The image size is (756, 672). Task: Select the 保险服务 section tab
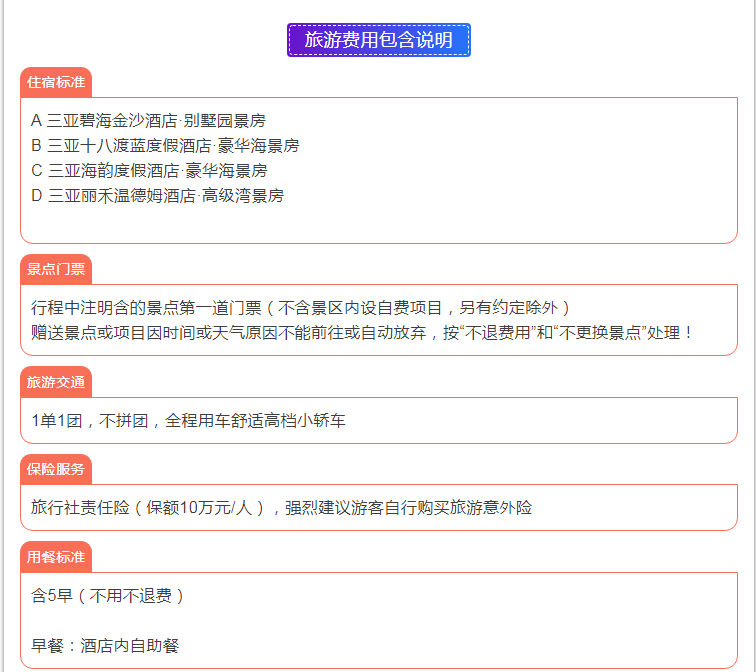56,468
